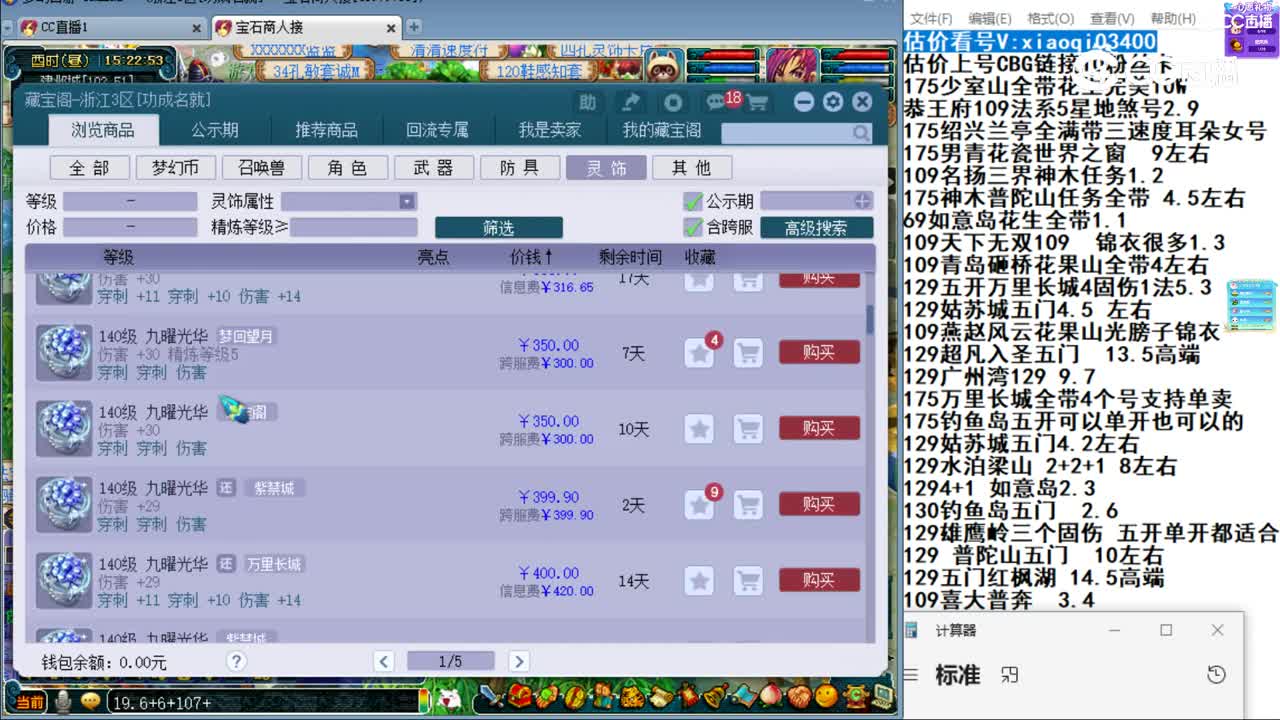Open 格式(O) menu in Notepad

pos(1051,19)
